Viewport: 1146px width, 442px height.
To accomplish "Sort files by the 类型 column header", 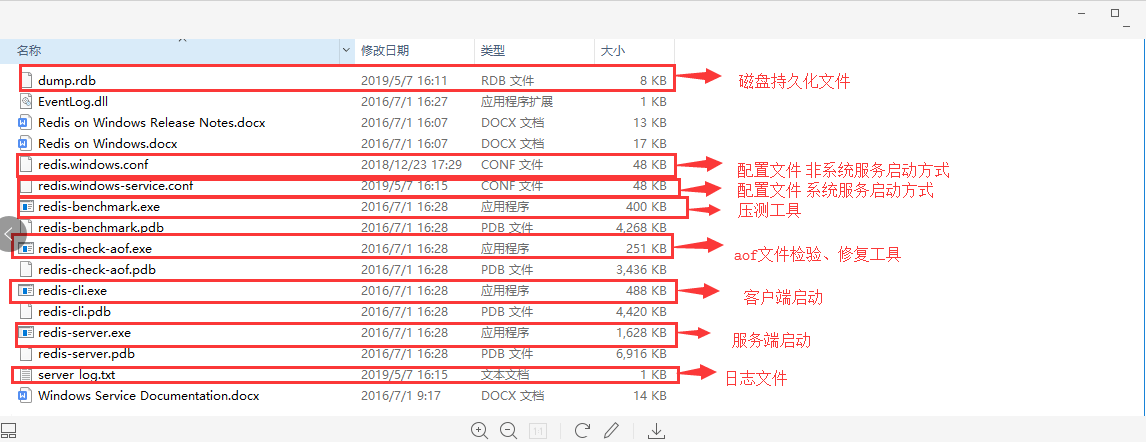I will [x=493, y=50].
